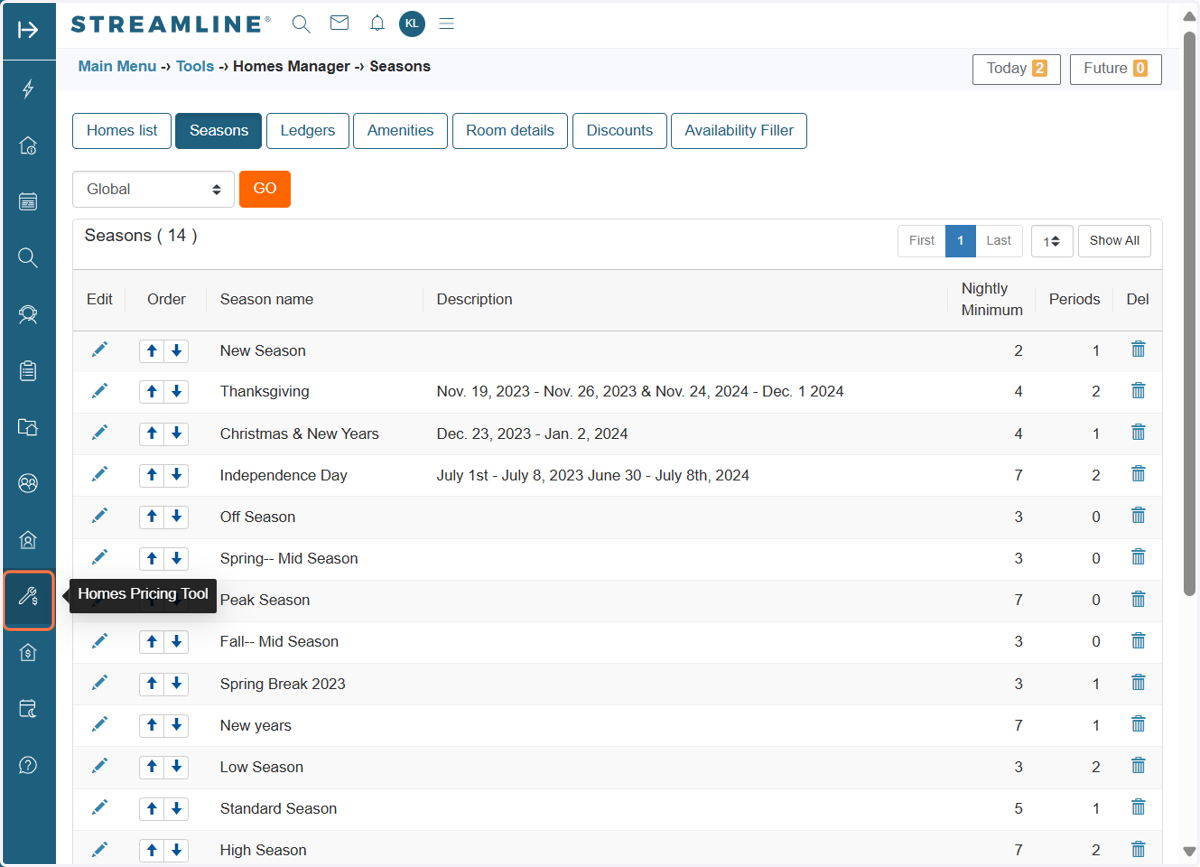
Task: Delete the Thanksgiving season trash icon
Action: point(1138,391)
